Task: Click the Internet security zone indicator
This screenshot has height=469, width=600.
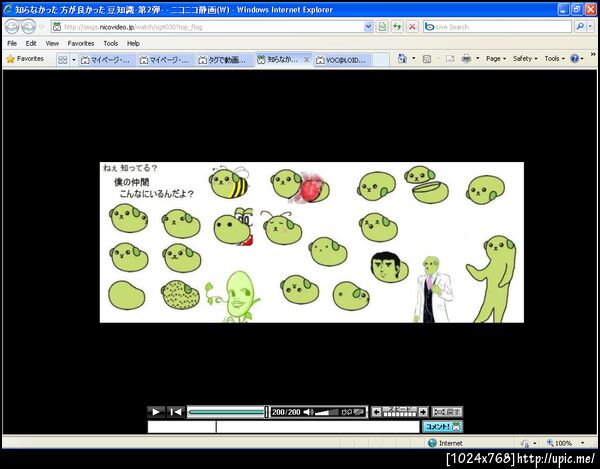Action: tap(445, 443)
